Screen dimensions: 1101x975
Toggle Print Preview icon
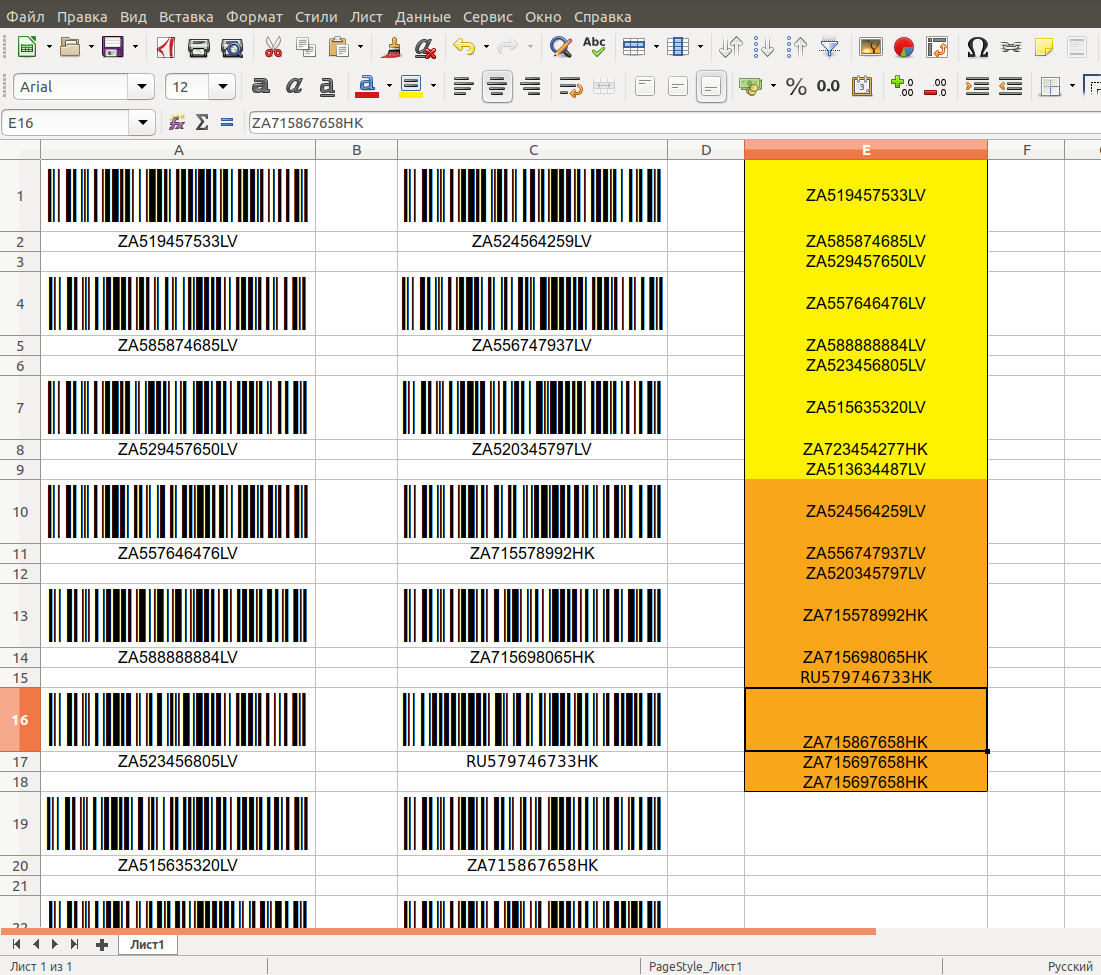tap(232, 47)
